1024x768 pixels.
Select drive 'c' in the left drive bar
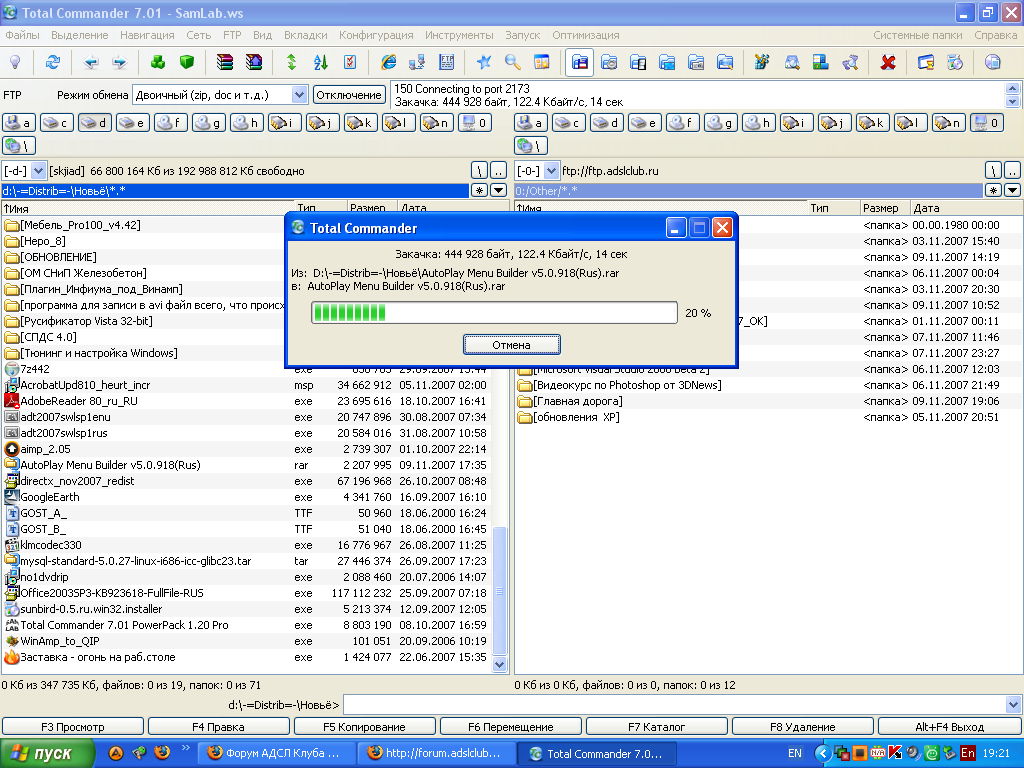pyautogui.click(x=57, y=123)
